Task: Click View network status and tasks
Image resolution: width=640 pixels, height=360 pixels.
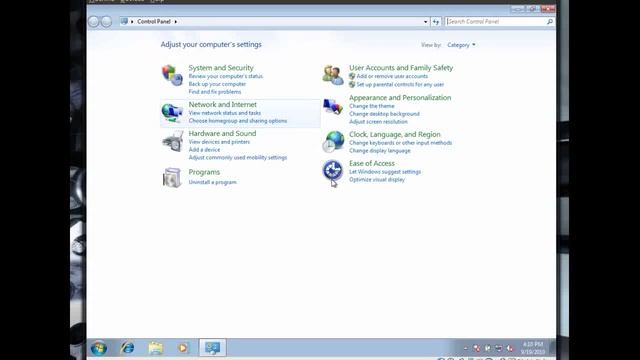Action: tap(224, 113)
